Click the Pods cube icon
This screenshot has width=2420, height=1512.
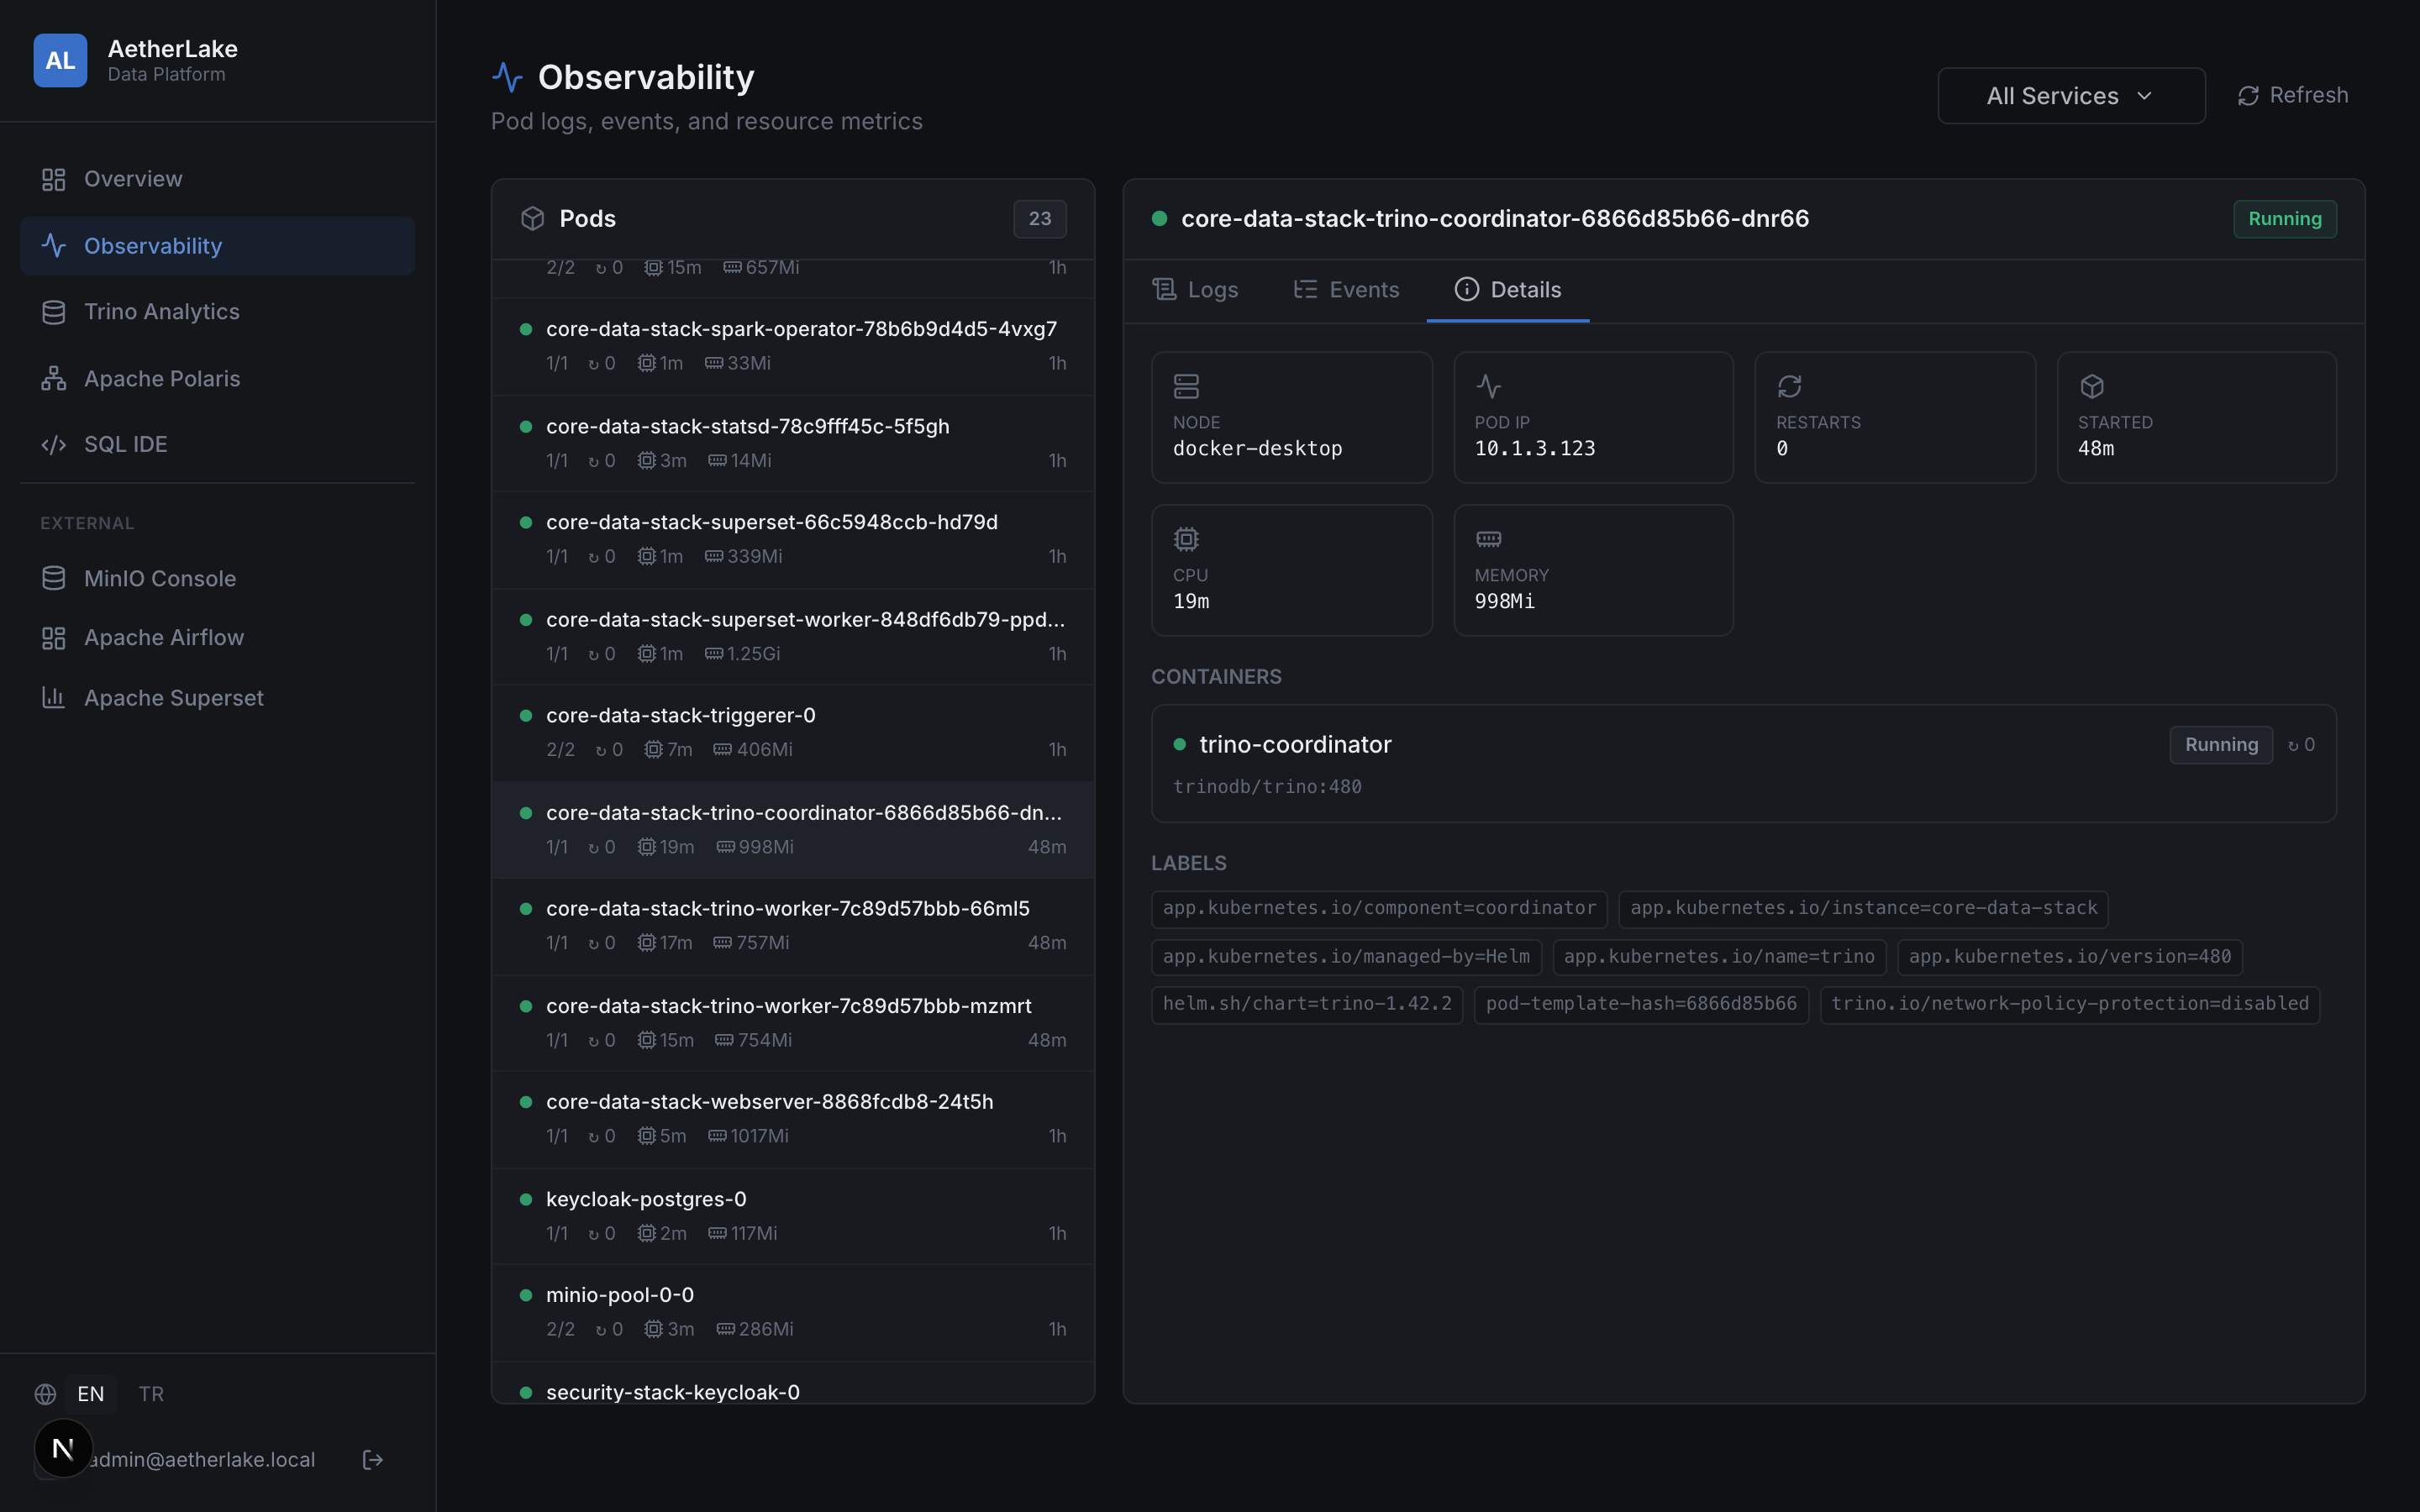[x=533, y=219]
